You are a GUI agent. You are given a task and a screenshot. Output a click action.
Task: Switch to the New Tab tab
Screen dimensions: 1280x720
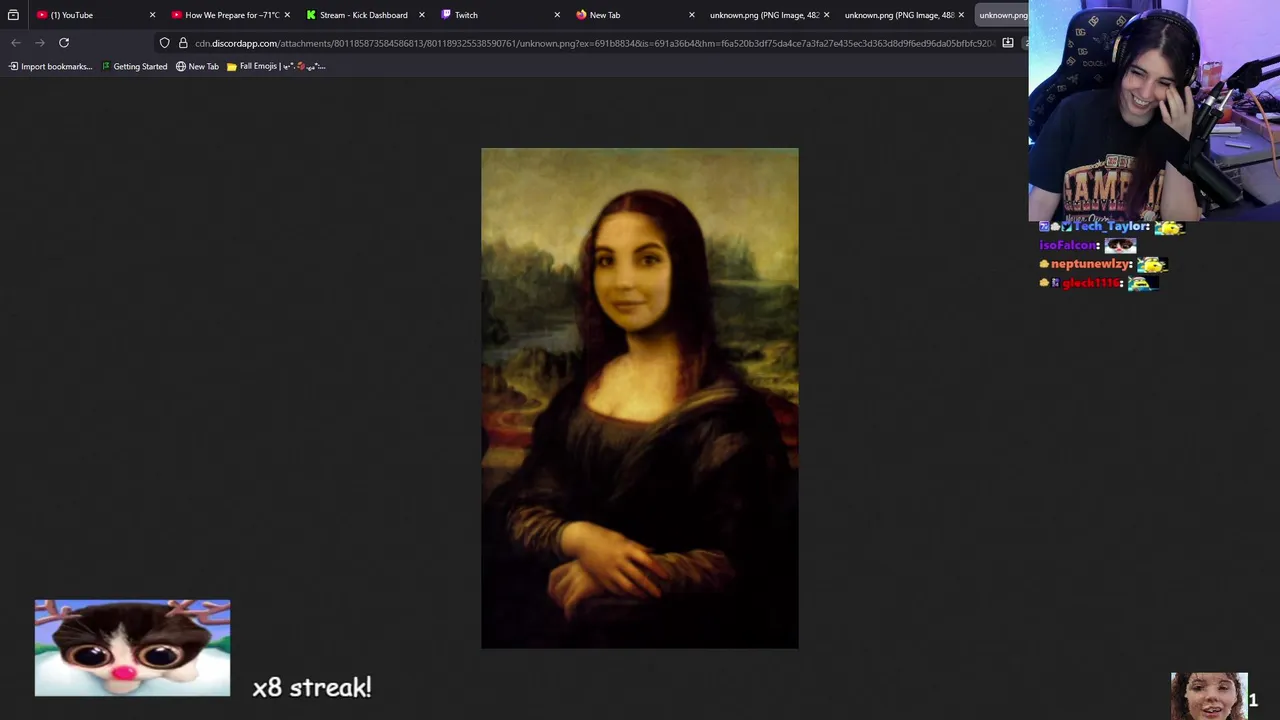pyautogui.click(x=635, y=15)
